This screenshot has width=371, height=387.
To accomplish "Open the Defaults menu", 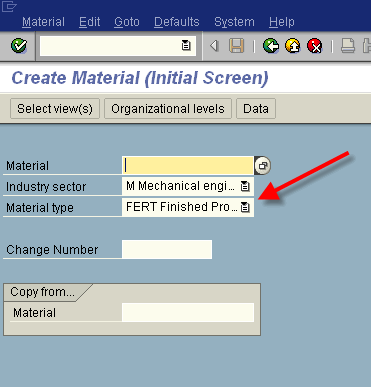I will (177, 22).
